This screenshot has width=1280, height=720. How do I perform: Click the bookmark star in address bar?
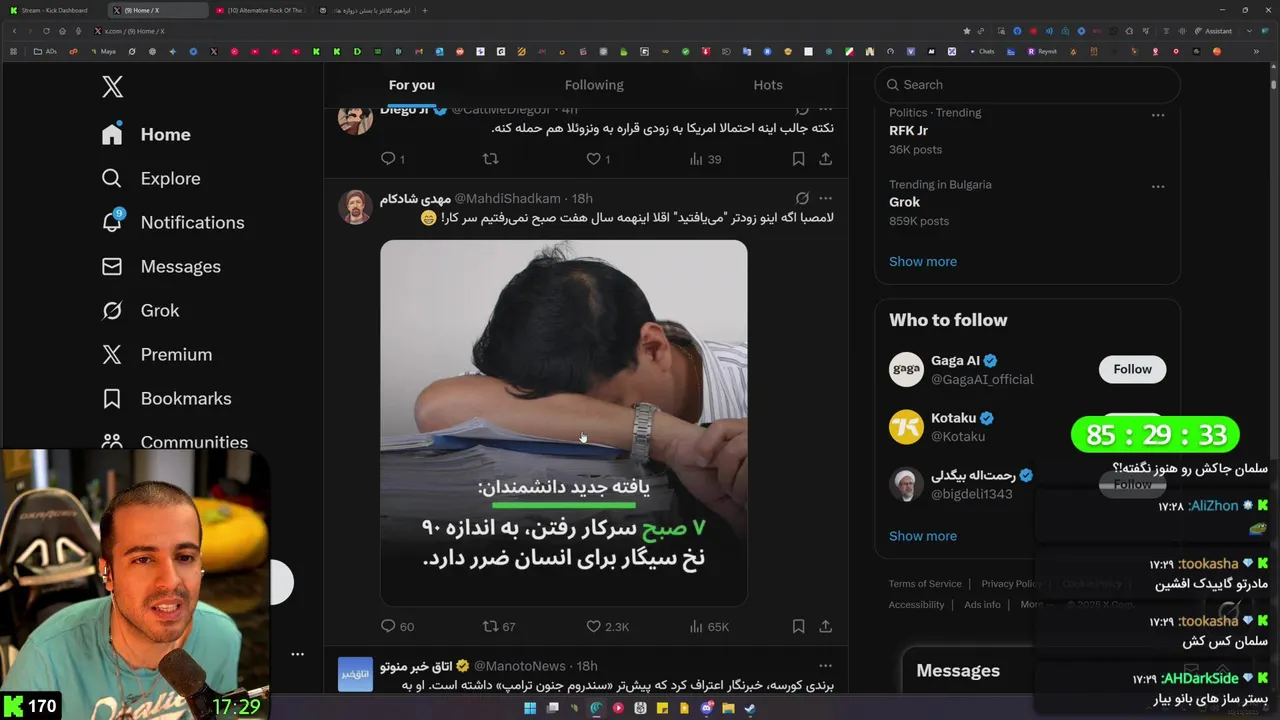(966, 31)
